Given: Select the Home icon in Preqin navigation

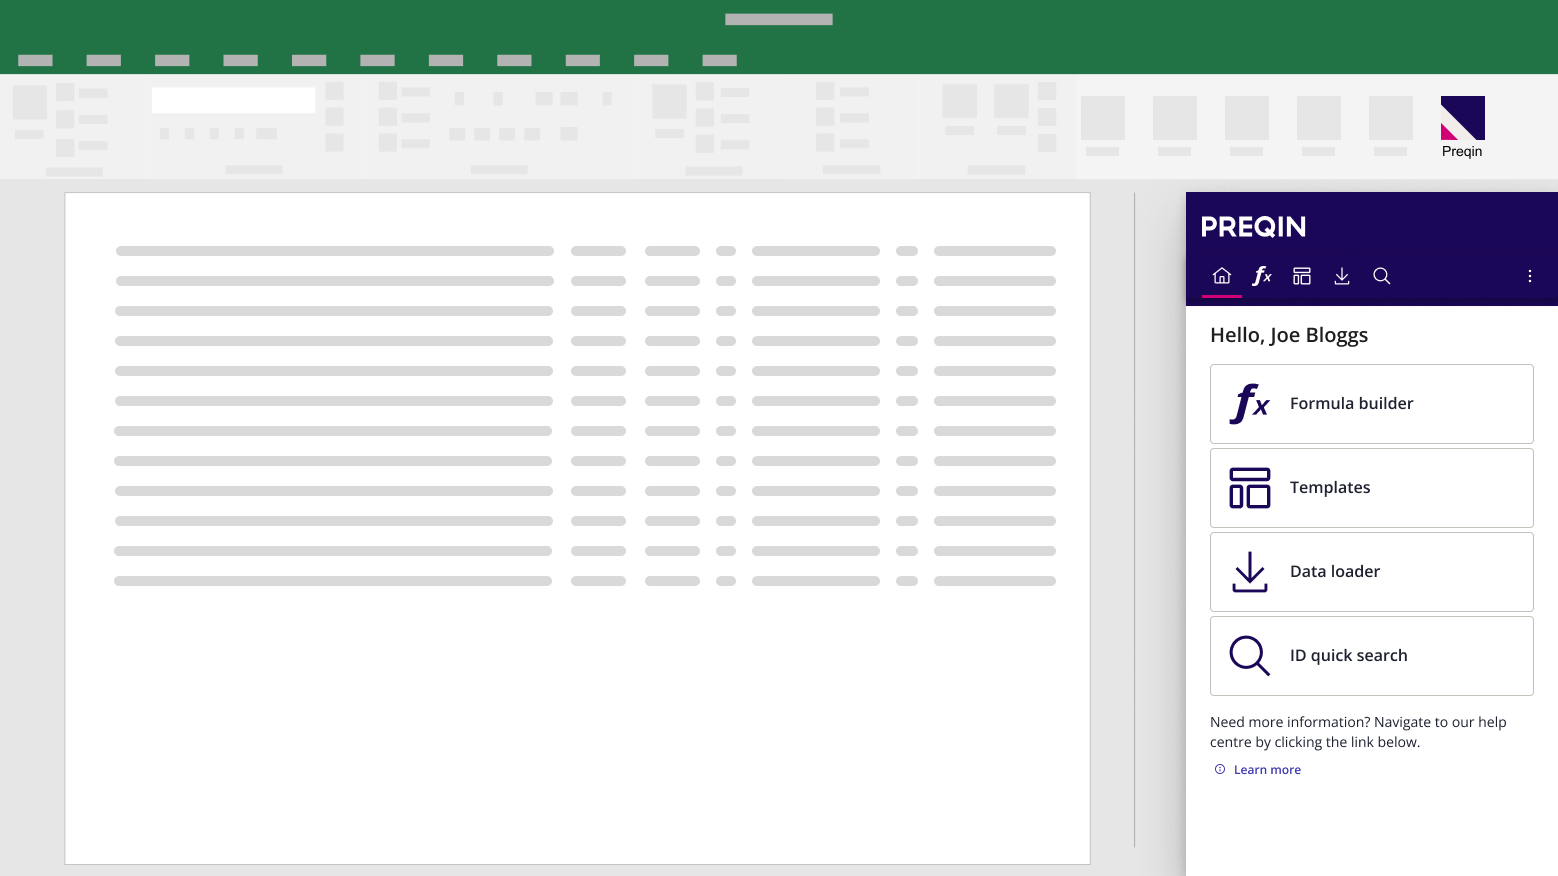Looking at the screenshot, I should 1221,275.
